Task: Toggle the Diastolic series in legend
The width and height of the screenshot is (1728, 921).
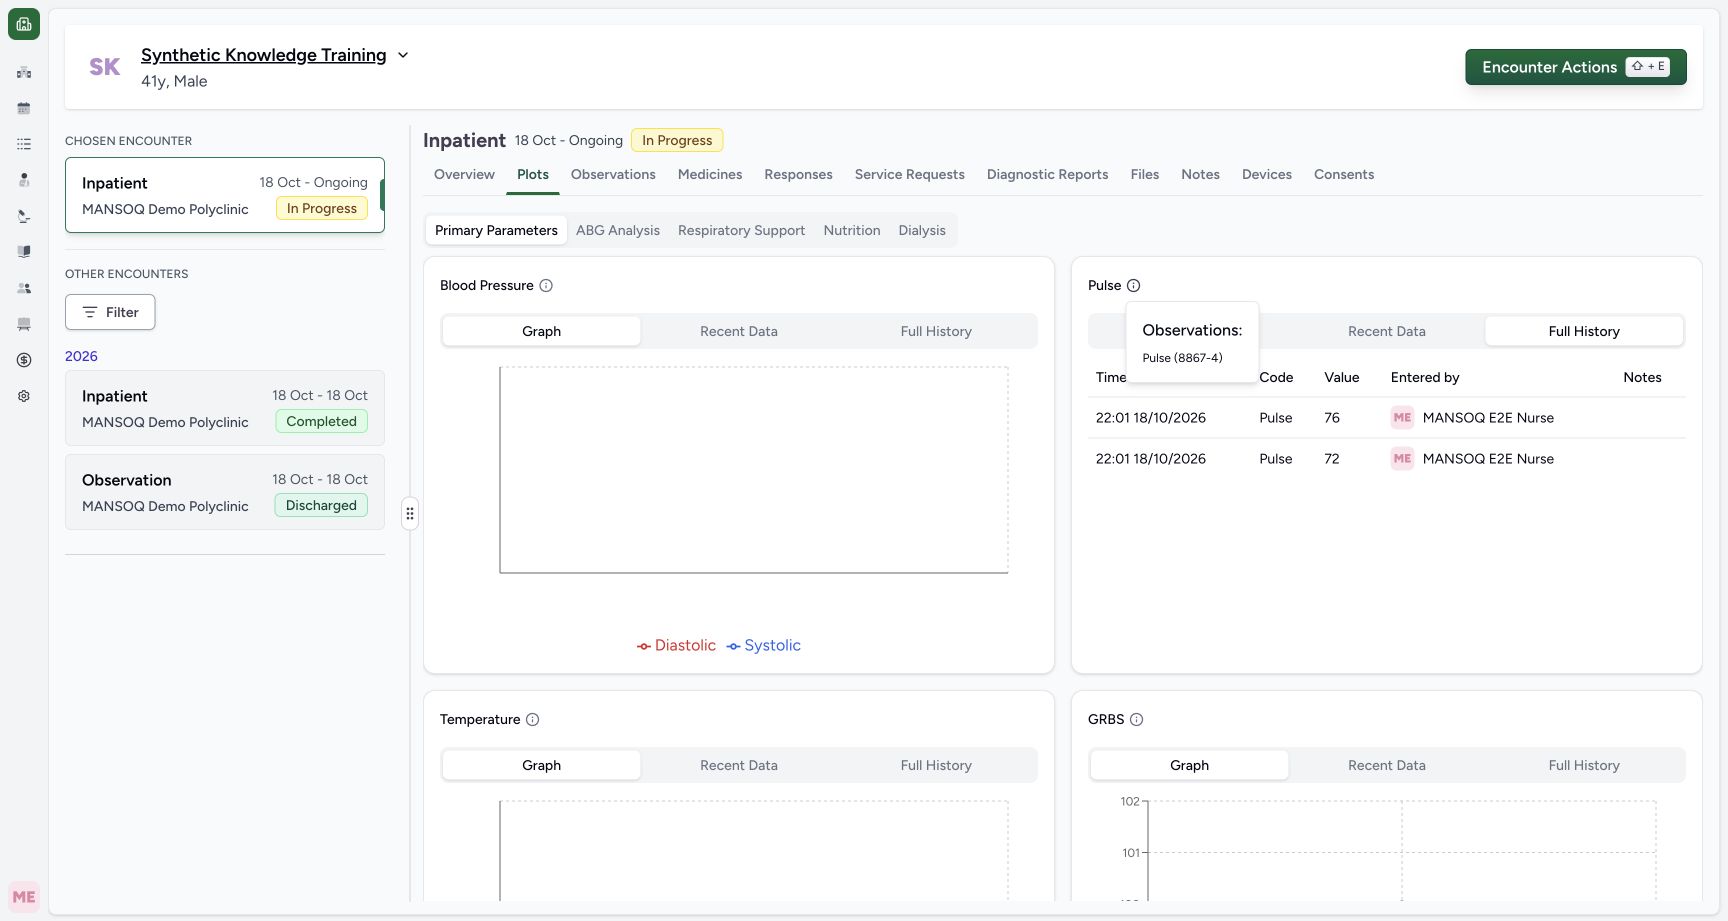Action: (676, 645)
